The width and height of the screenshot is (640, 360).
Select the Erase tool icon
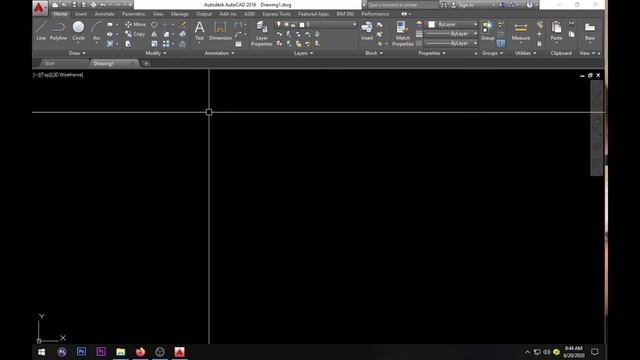pos(182,24)
